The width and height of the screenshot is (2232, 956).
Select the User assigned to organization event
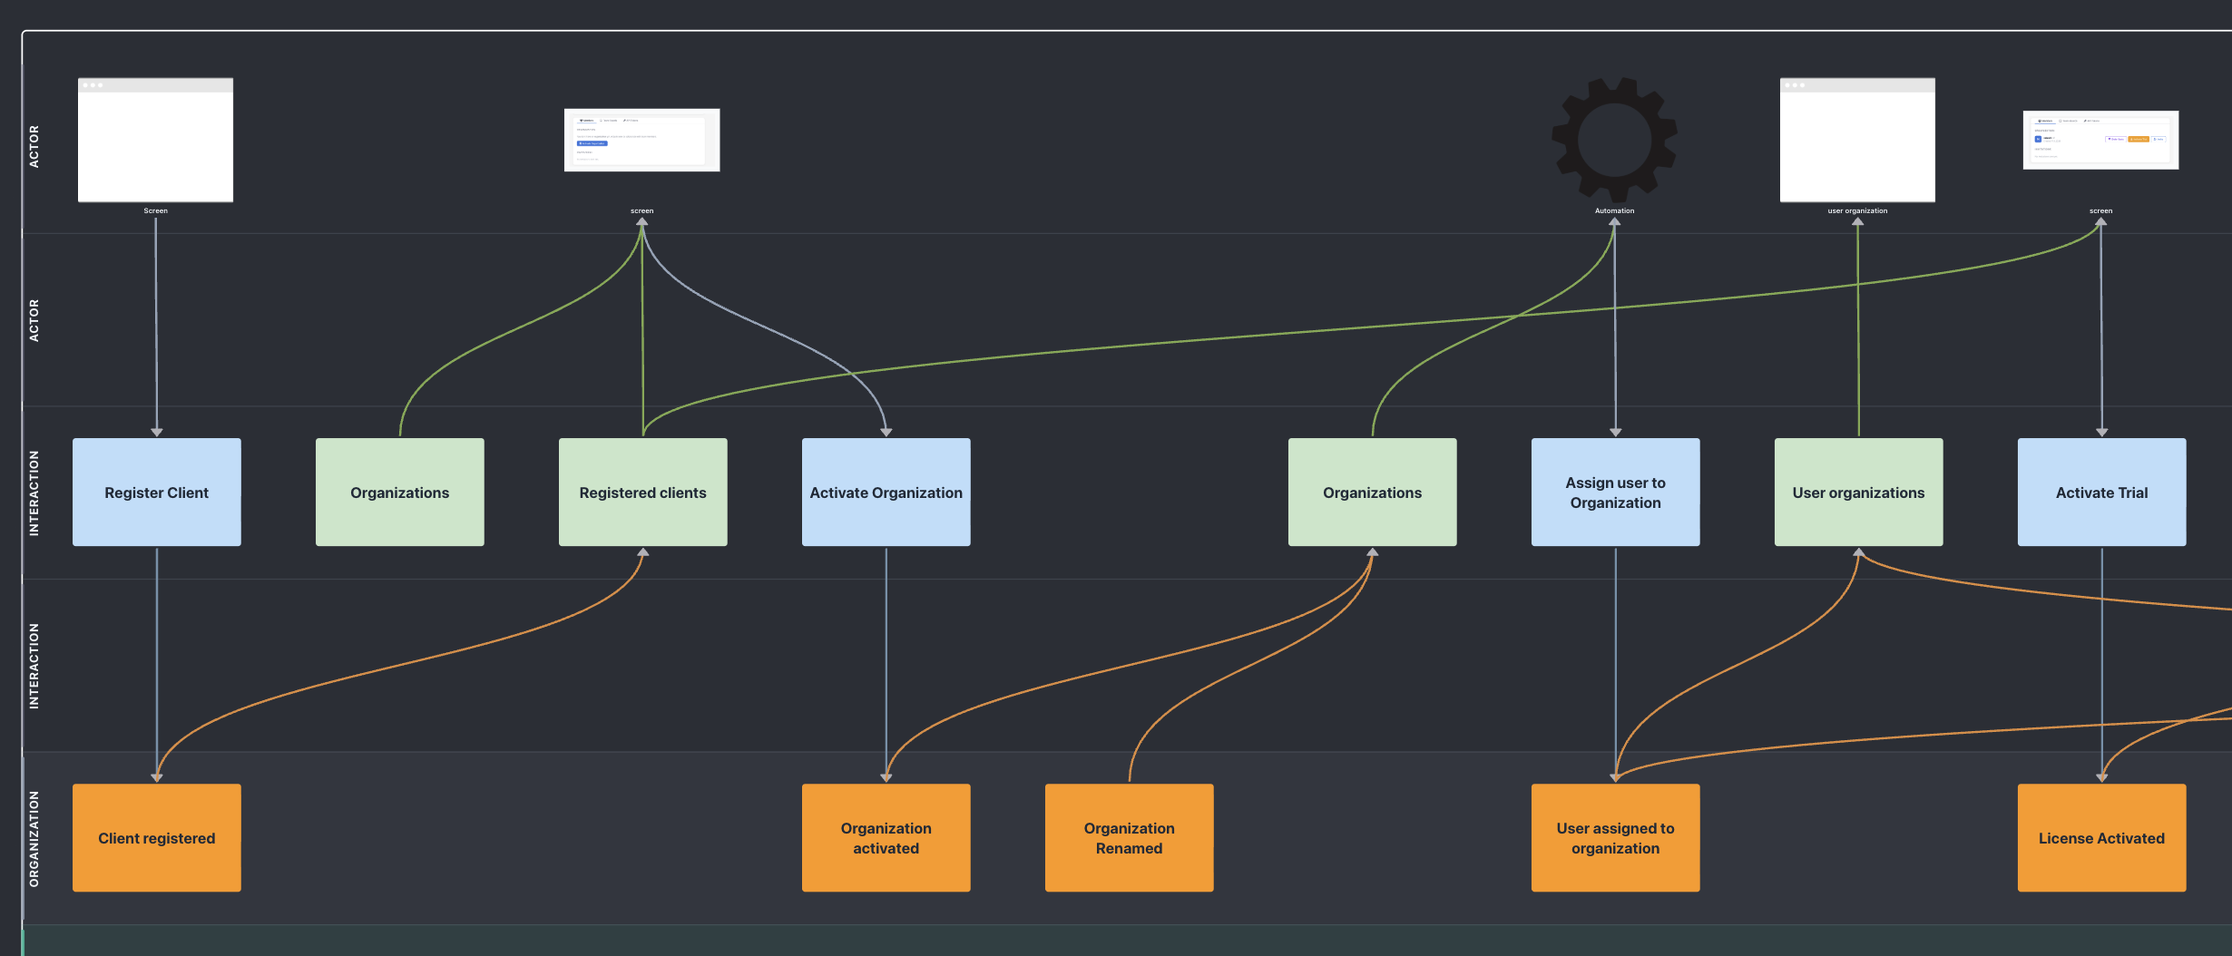coord(1615,838)
